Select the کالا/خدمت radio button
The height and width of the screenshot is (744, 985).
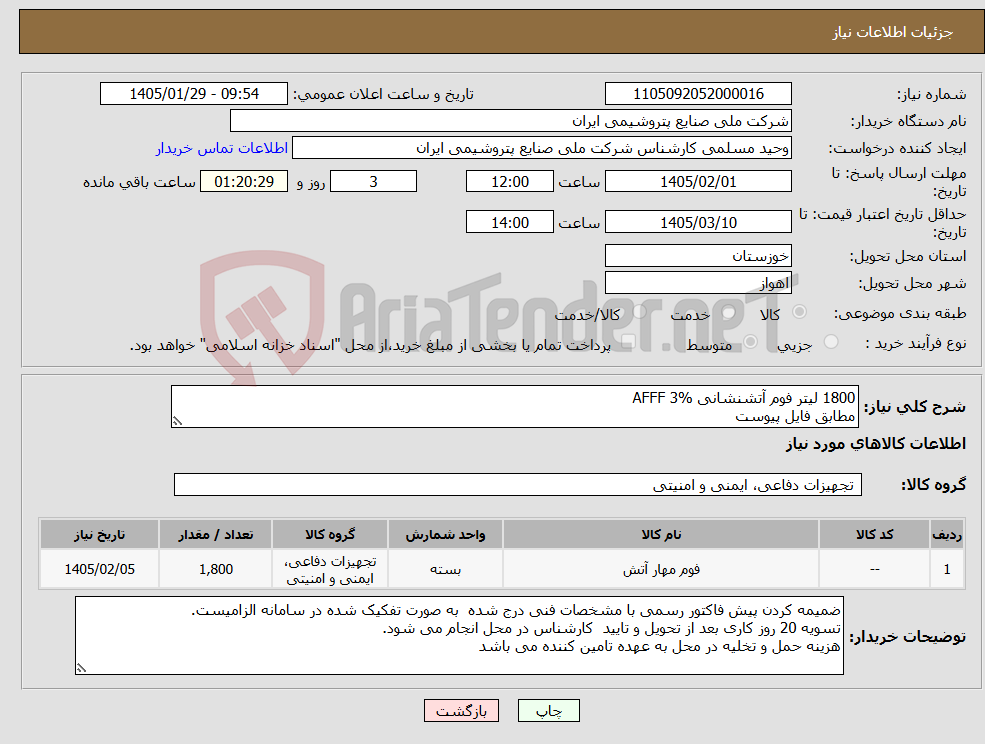pyautogui.click(x=639, y=312)
